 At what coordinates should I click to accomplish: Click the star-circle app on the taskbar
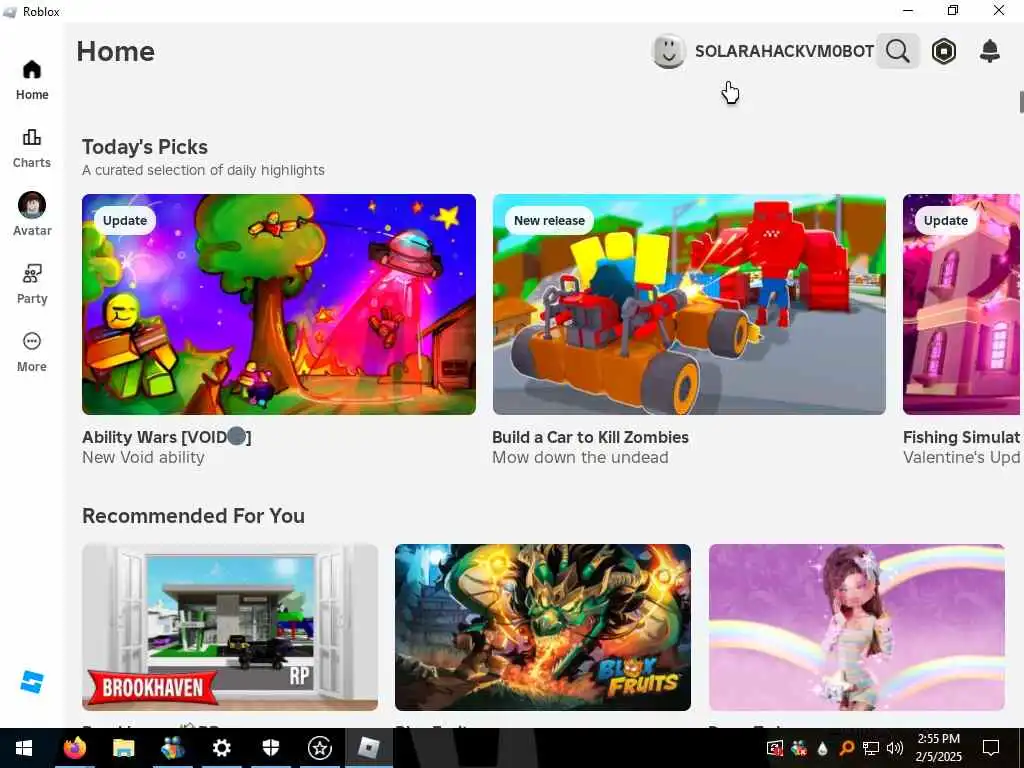pos(319,748)
